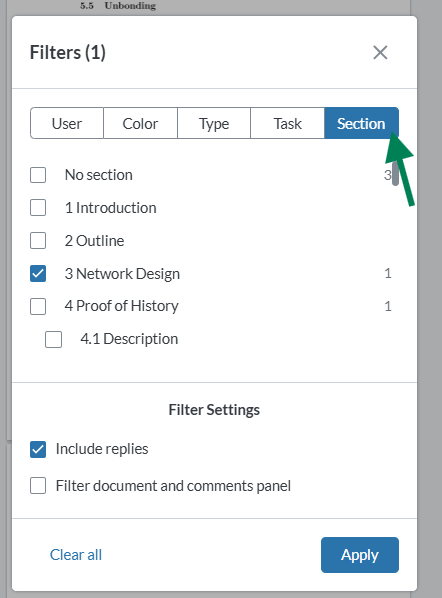The image size is (442, 598).
Task: Apply the selected filters
Action: [x=360, y=555]
